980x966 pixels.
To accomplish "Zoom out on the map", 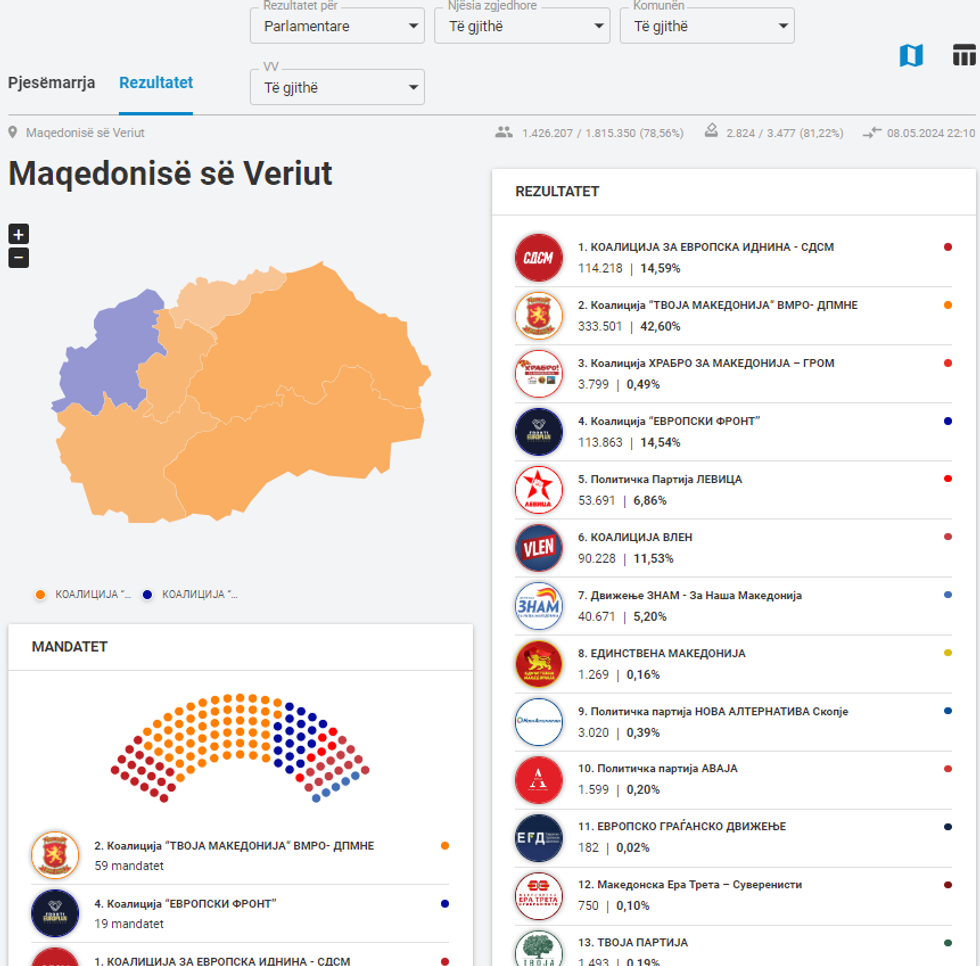I will [x=19, y=258].
